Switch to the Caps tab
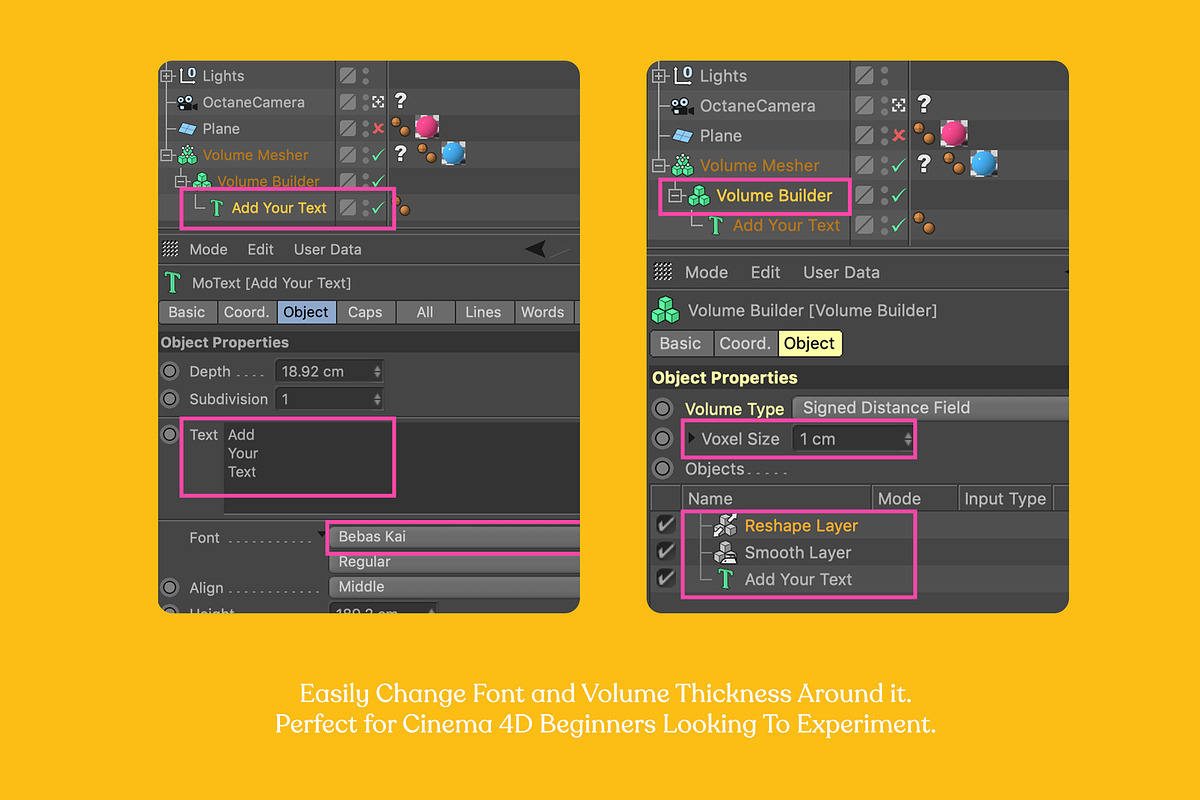 365,312
